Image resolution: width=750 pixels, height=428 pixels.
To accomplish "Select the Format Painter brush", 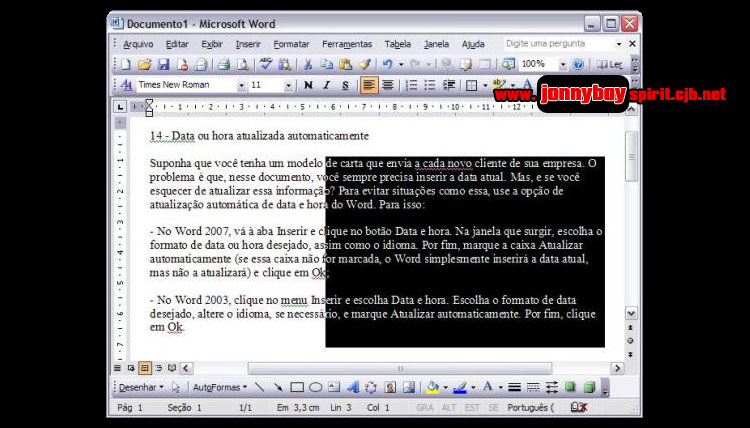I will [x=365, y=64].
